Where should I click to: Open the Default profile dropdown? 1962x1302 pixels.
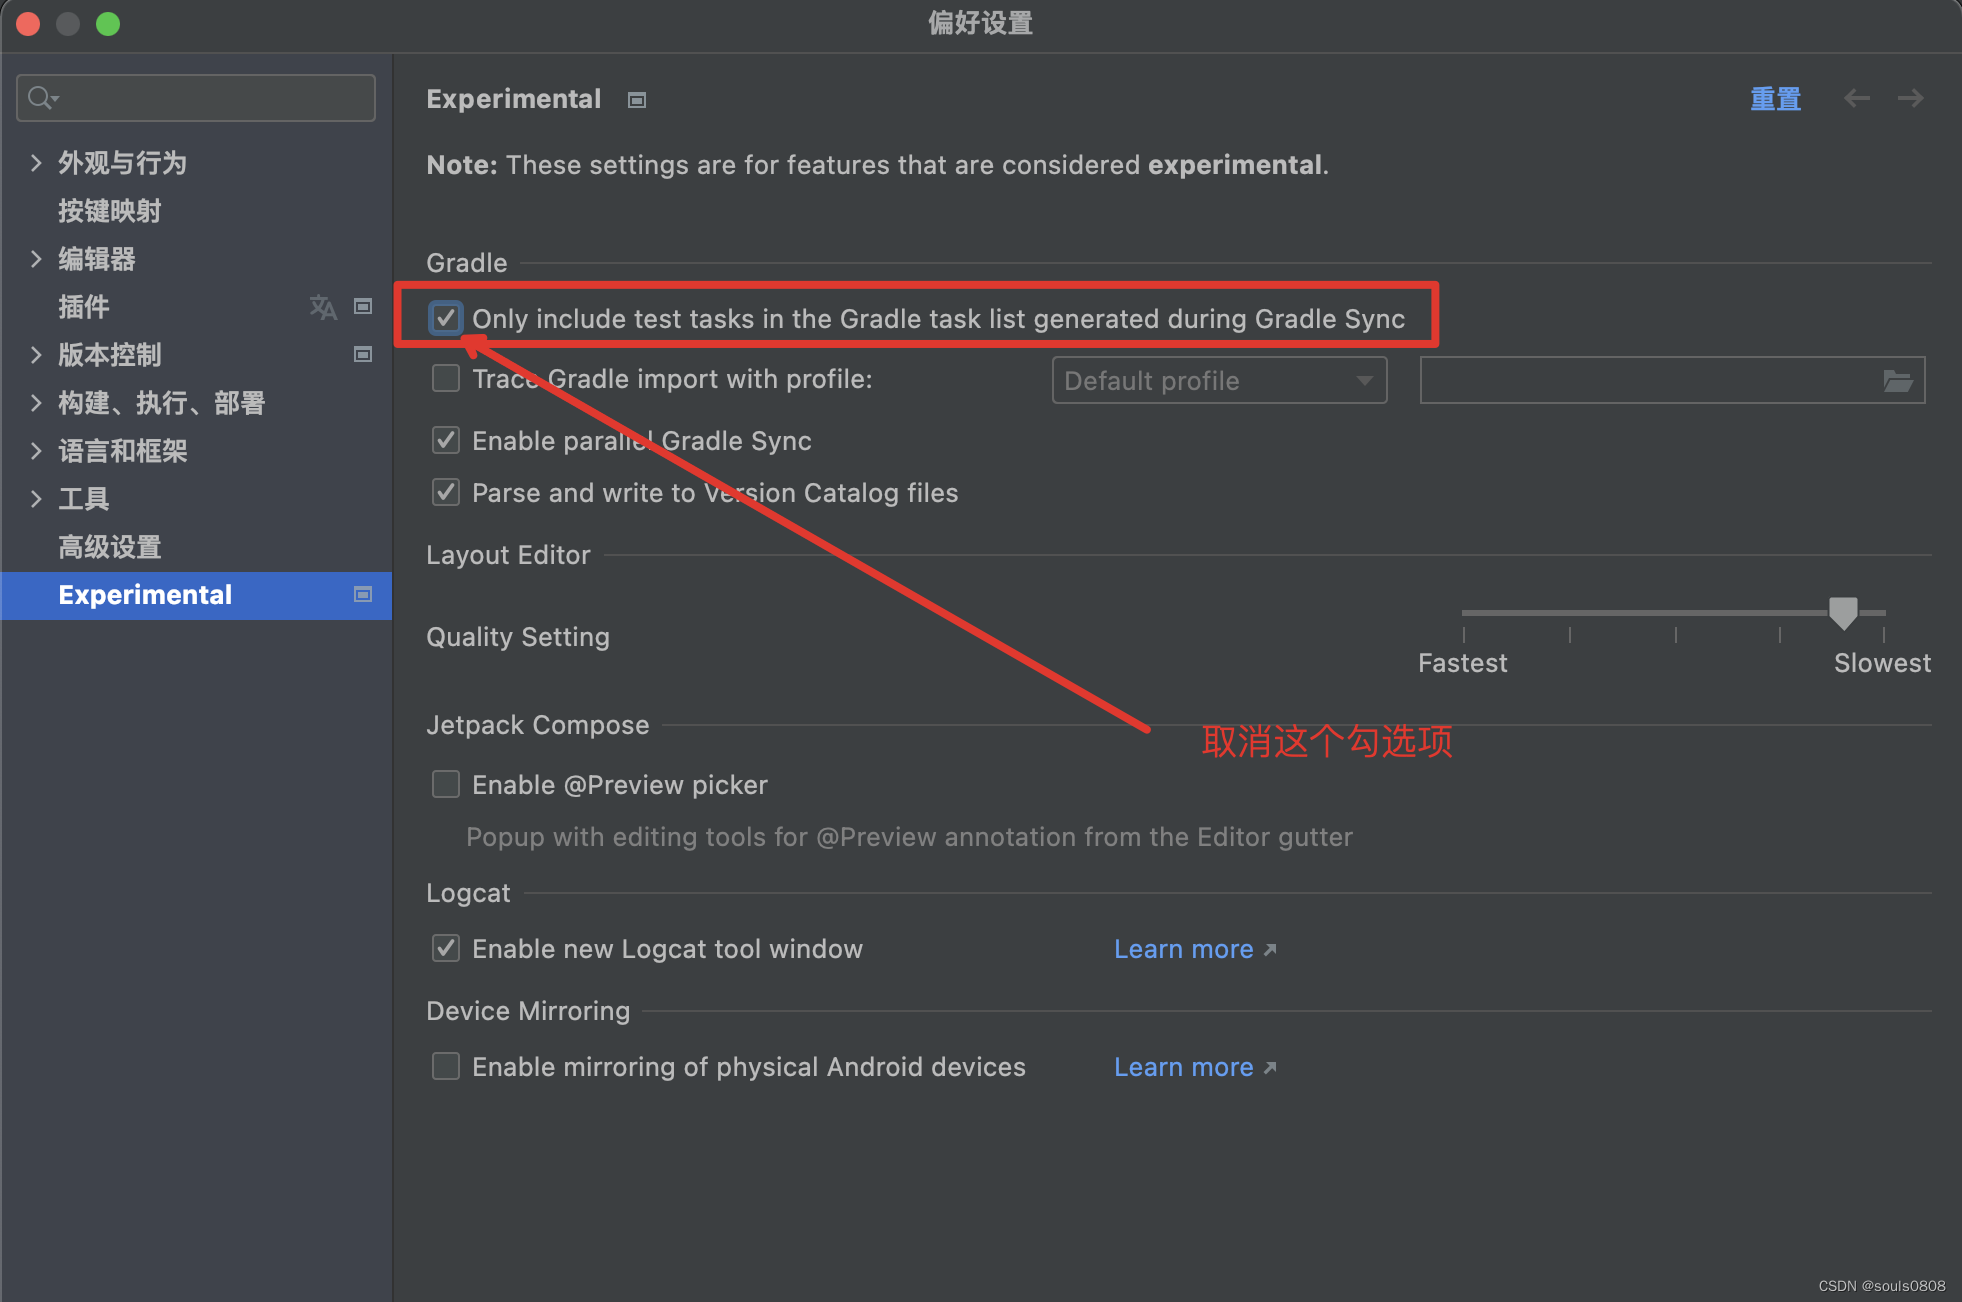click(x=1219, y=380)
